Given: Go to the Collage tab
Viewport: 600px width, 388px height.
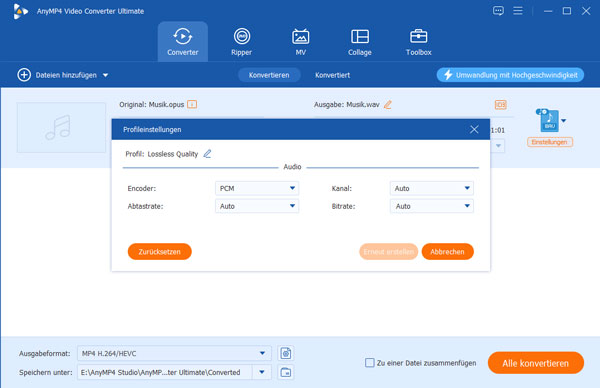Looking at the screenshot, I should (360, 42).
